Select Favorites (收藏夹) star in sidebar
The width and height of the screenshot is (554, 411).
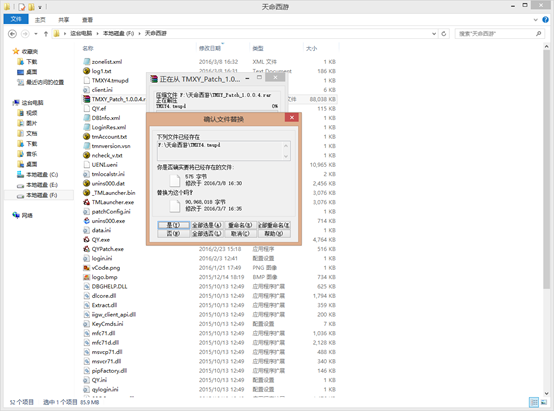point(16,51)
